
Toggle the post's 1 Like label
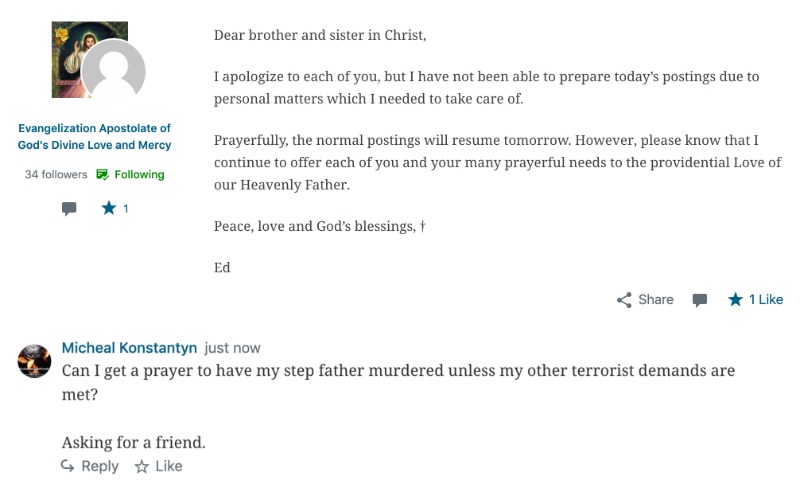766,299
